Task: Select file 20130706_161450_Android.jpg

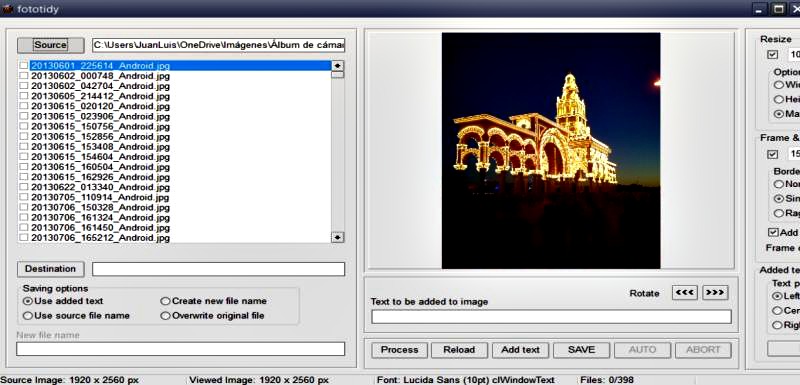Action: 101,227
